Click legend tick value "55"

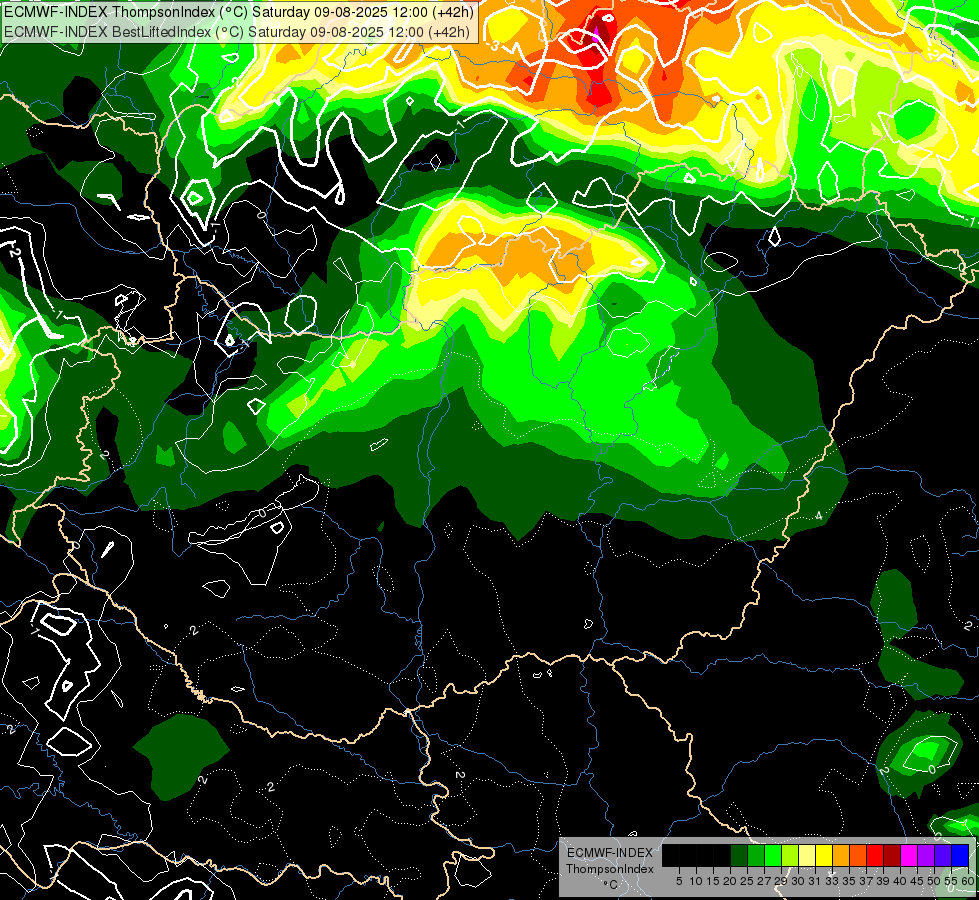[x=952, y=881]
